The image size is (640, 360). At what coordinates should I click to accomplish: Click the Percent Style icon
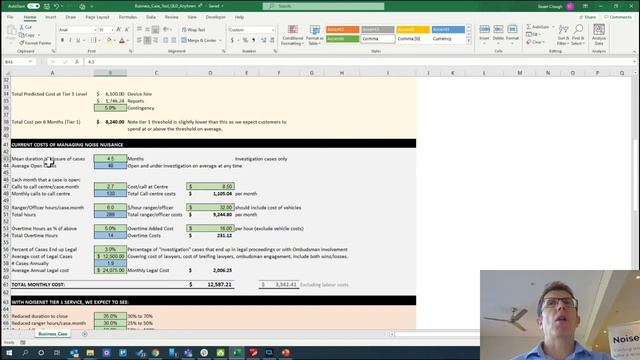[245, 40]
